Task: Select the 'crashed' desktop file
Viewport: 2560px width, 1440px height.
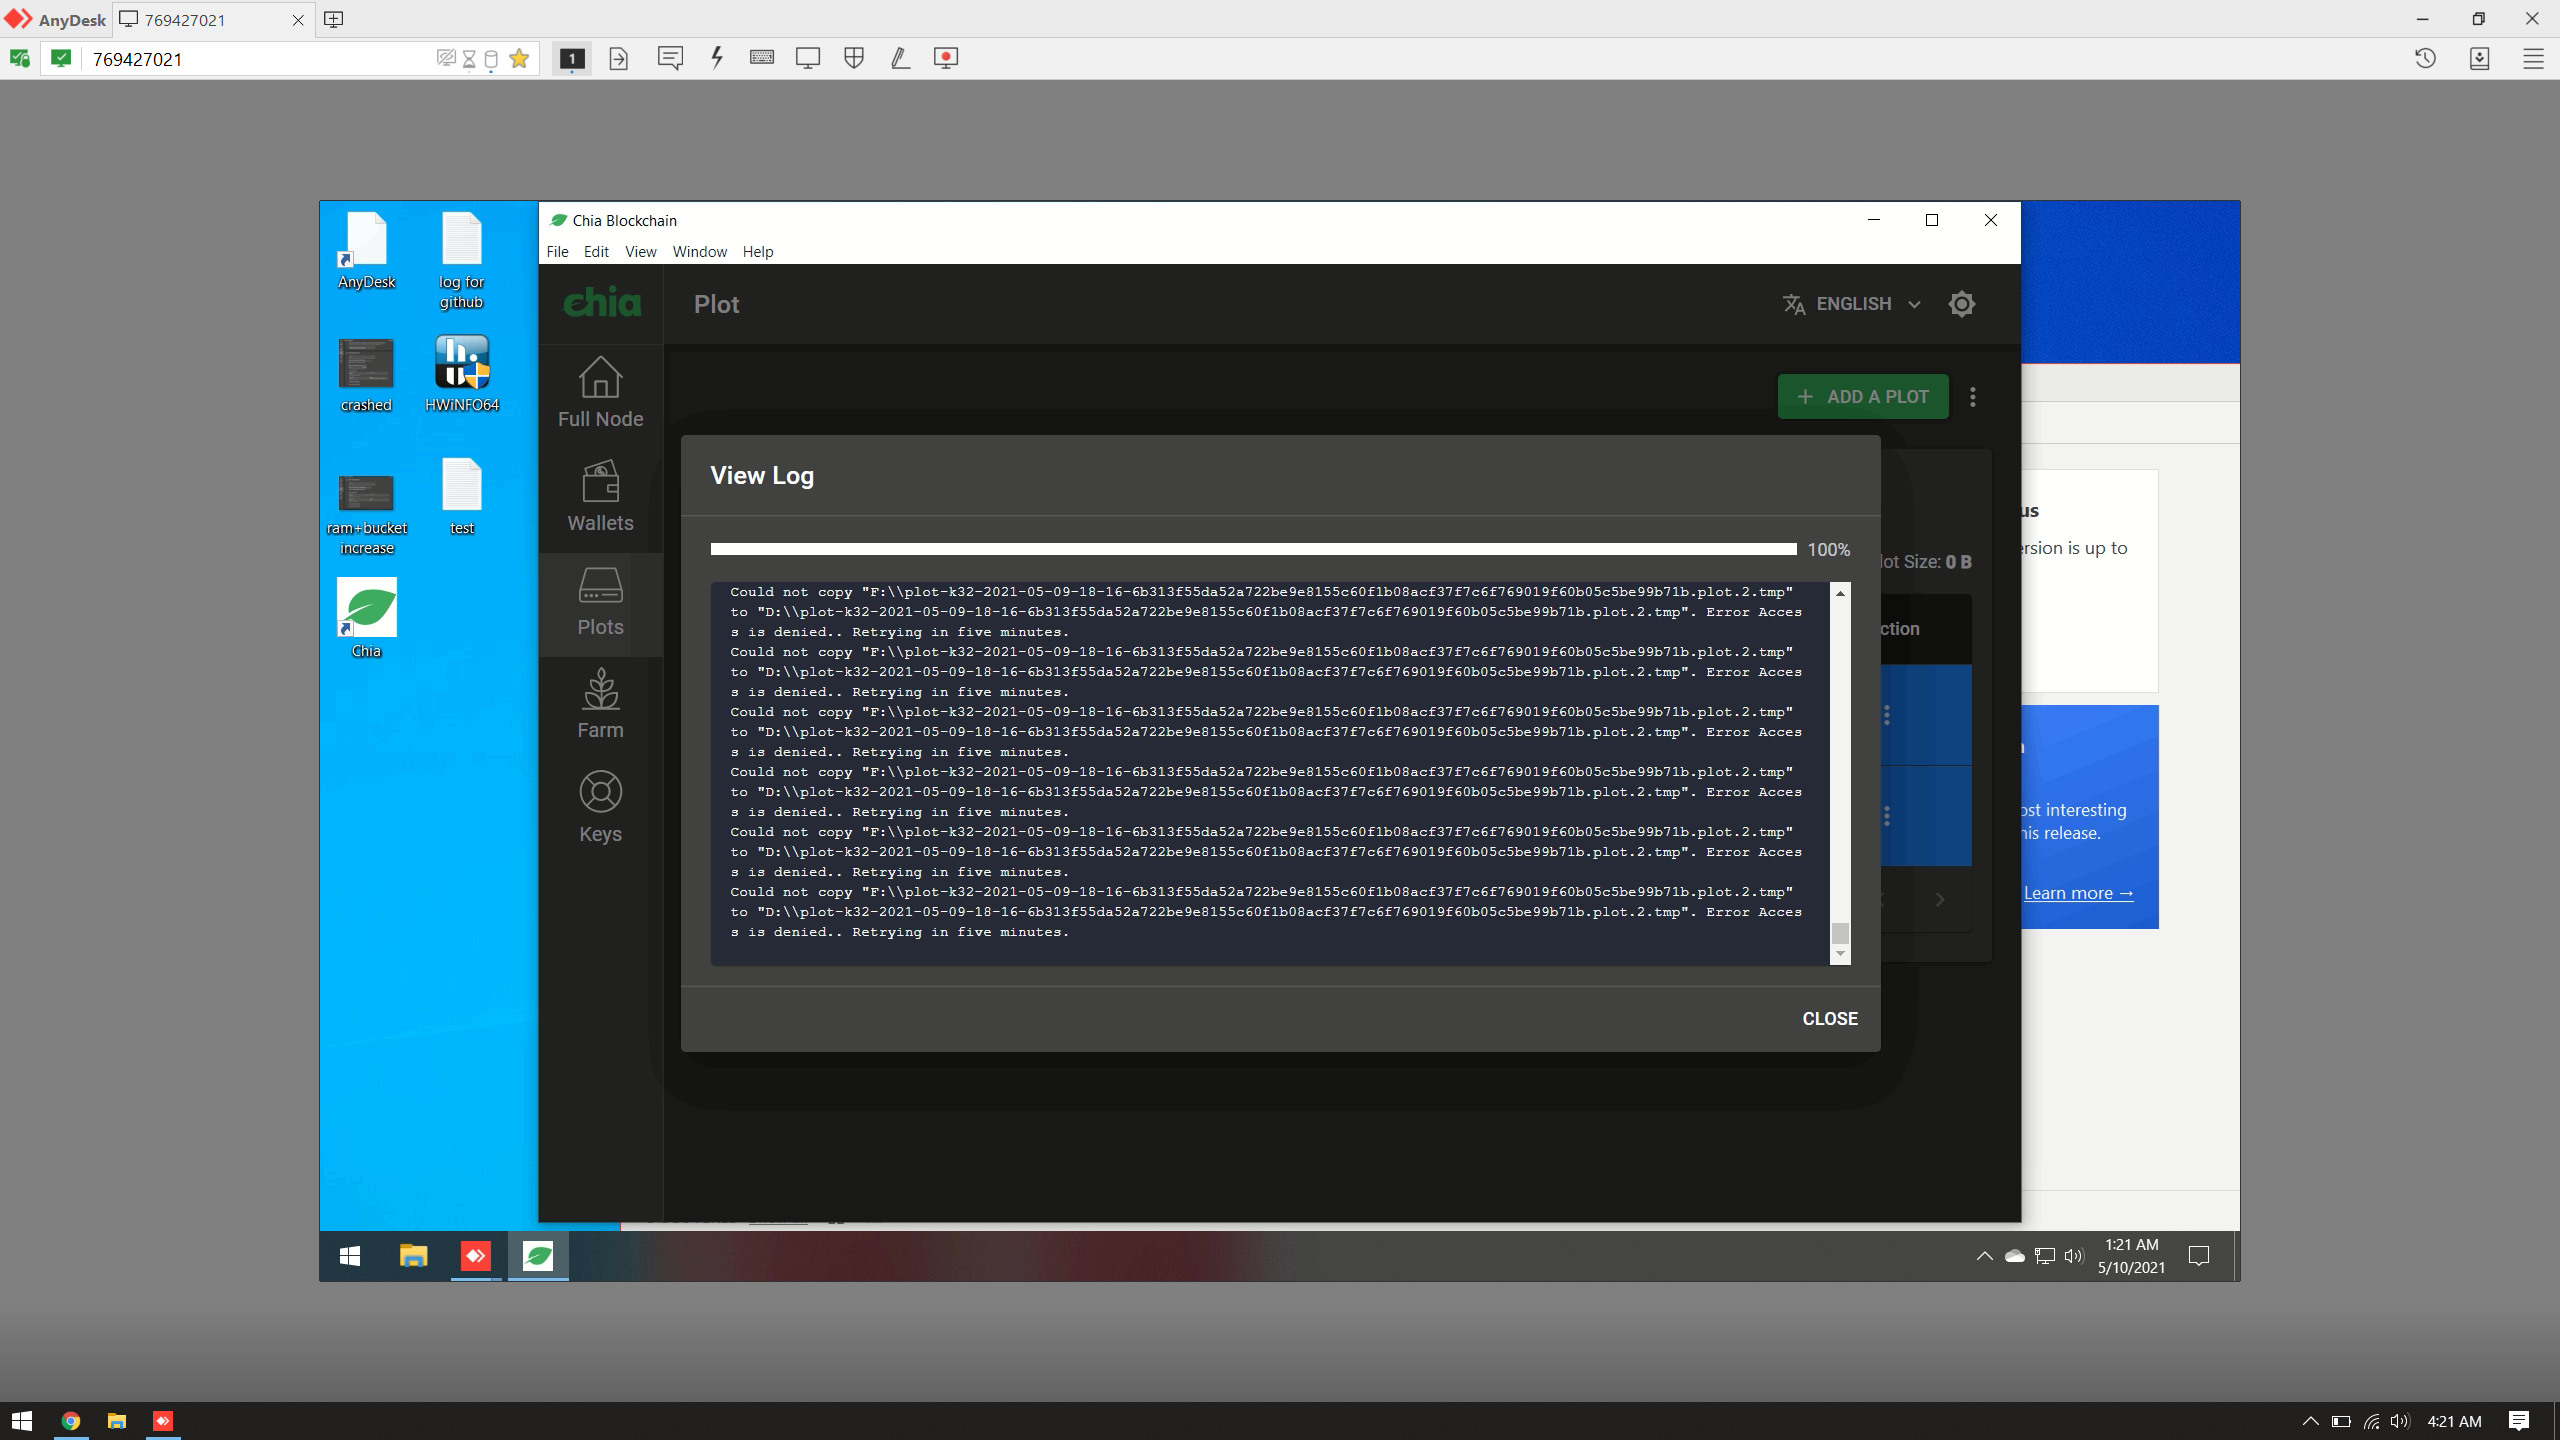Action: pyautogui.click(x=366, y=375)
